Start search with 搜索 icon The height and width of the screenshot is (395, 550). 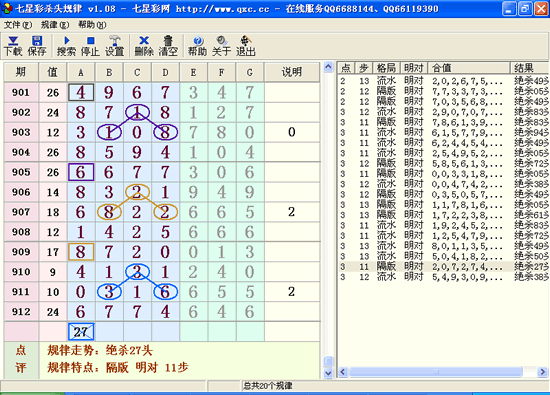pyautogui.click(x=66, y=46)
